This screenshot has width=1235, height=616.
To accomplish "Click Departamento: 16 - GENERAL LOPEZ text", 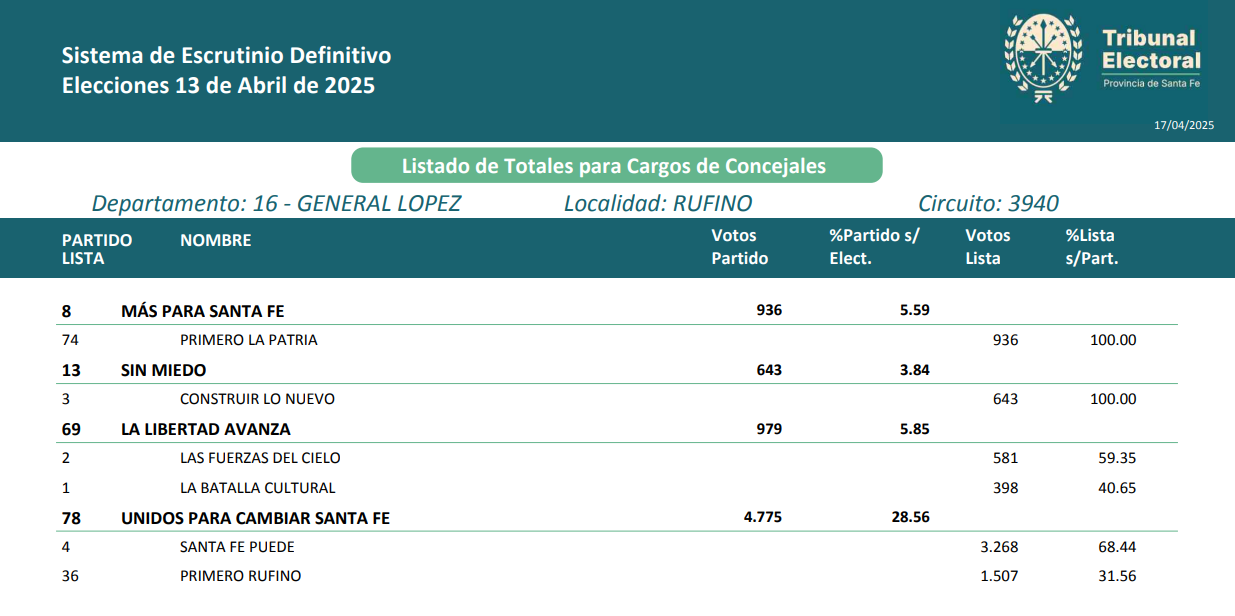I will point(276,204).
